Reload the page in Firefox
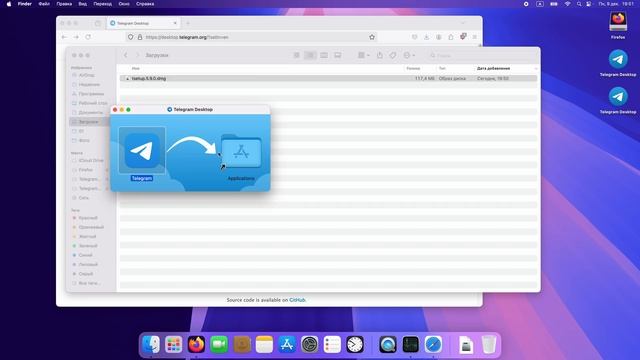This screenshot has width=640, height=360. [x=88, y=37]
